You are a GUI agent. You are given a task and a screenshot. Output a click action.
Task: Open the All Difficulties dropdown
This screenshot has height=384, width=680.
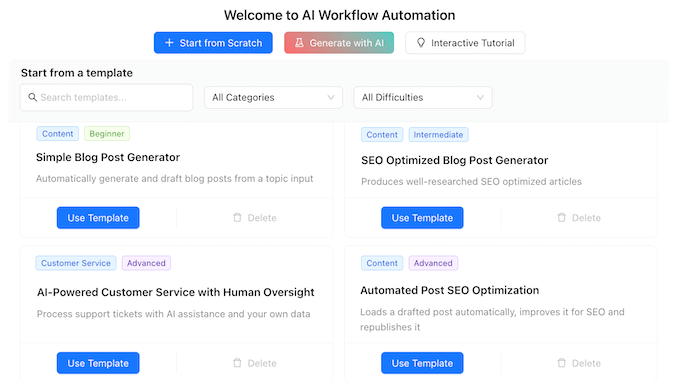tap(423, 98)
